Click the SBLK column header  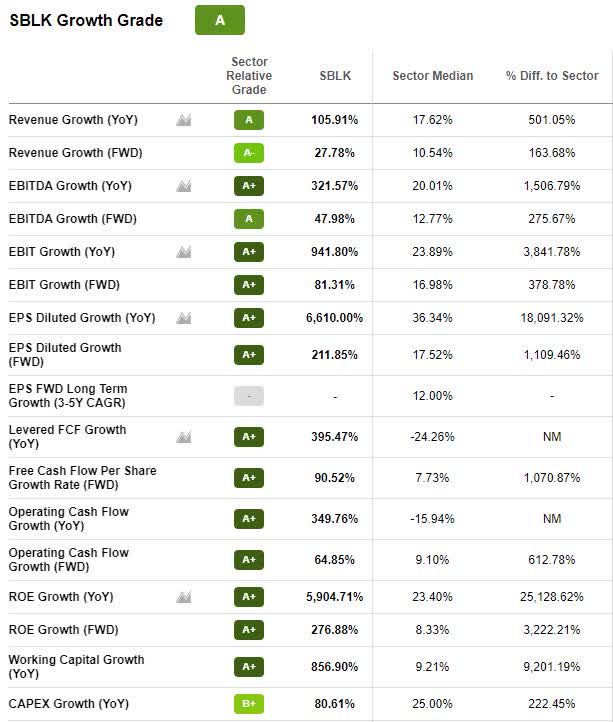335,76
